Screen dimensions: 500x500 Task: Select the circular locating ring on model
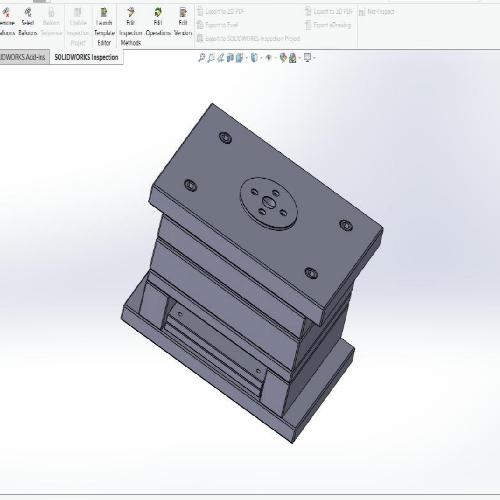pos(268,203)
